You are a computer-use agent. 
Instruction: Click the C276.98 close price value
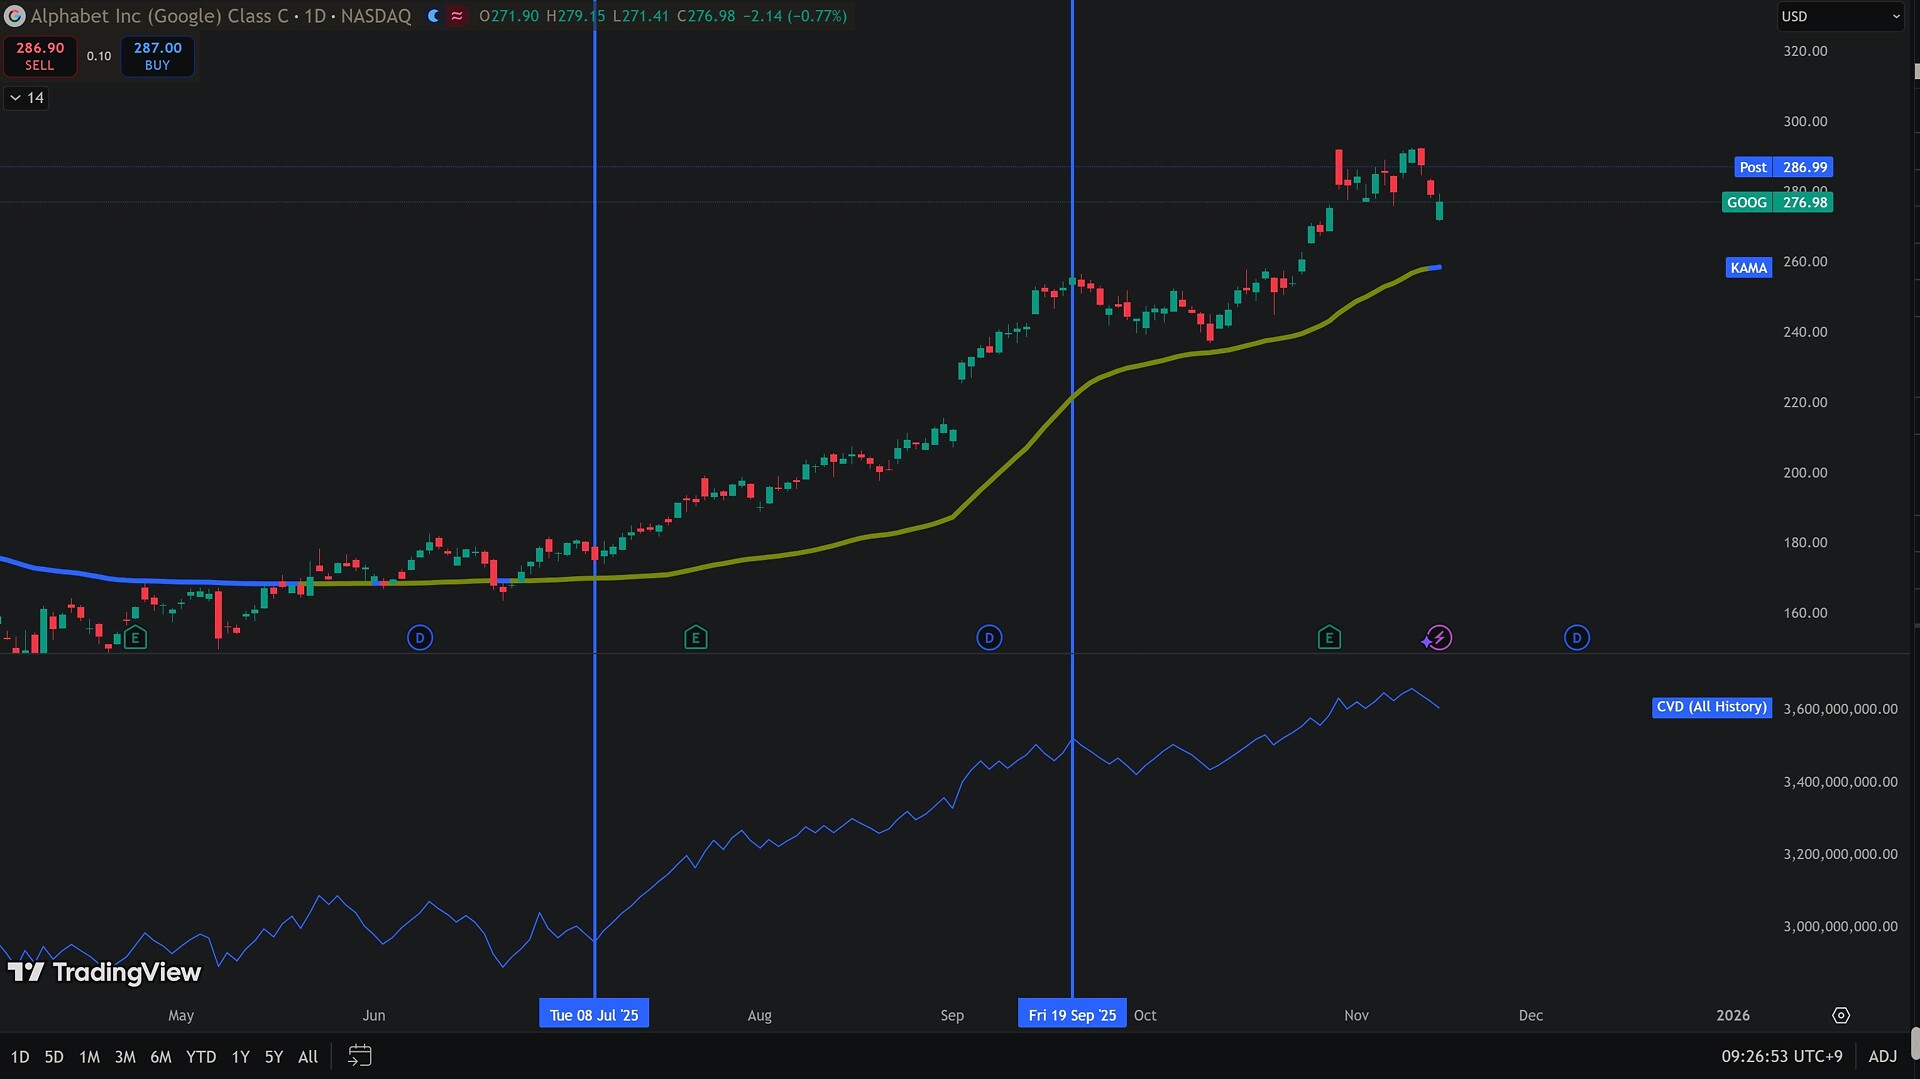click(706, 16)
